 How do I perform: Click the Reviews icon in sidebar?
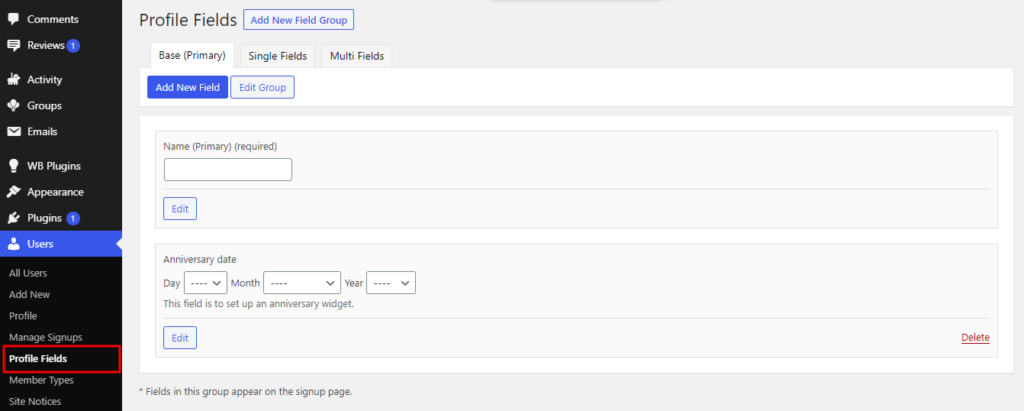[x=13, y=46]
